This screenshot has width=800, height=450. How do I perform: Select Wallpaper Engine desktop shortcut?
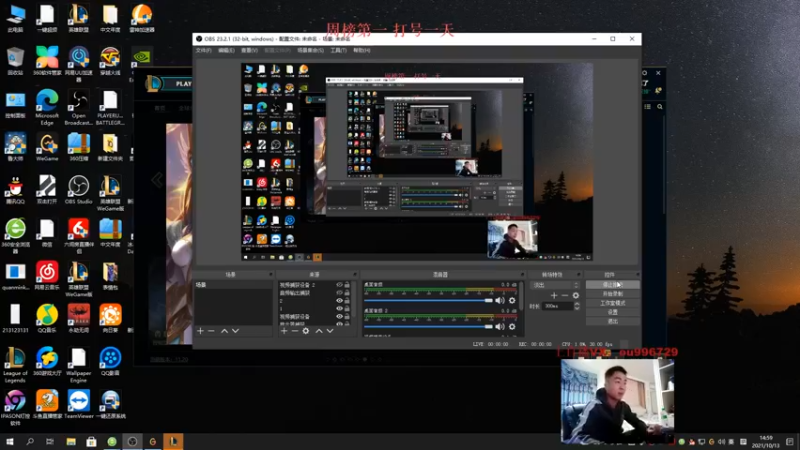click(79, 365)
